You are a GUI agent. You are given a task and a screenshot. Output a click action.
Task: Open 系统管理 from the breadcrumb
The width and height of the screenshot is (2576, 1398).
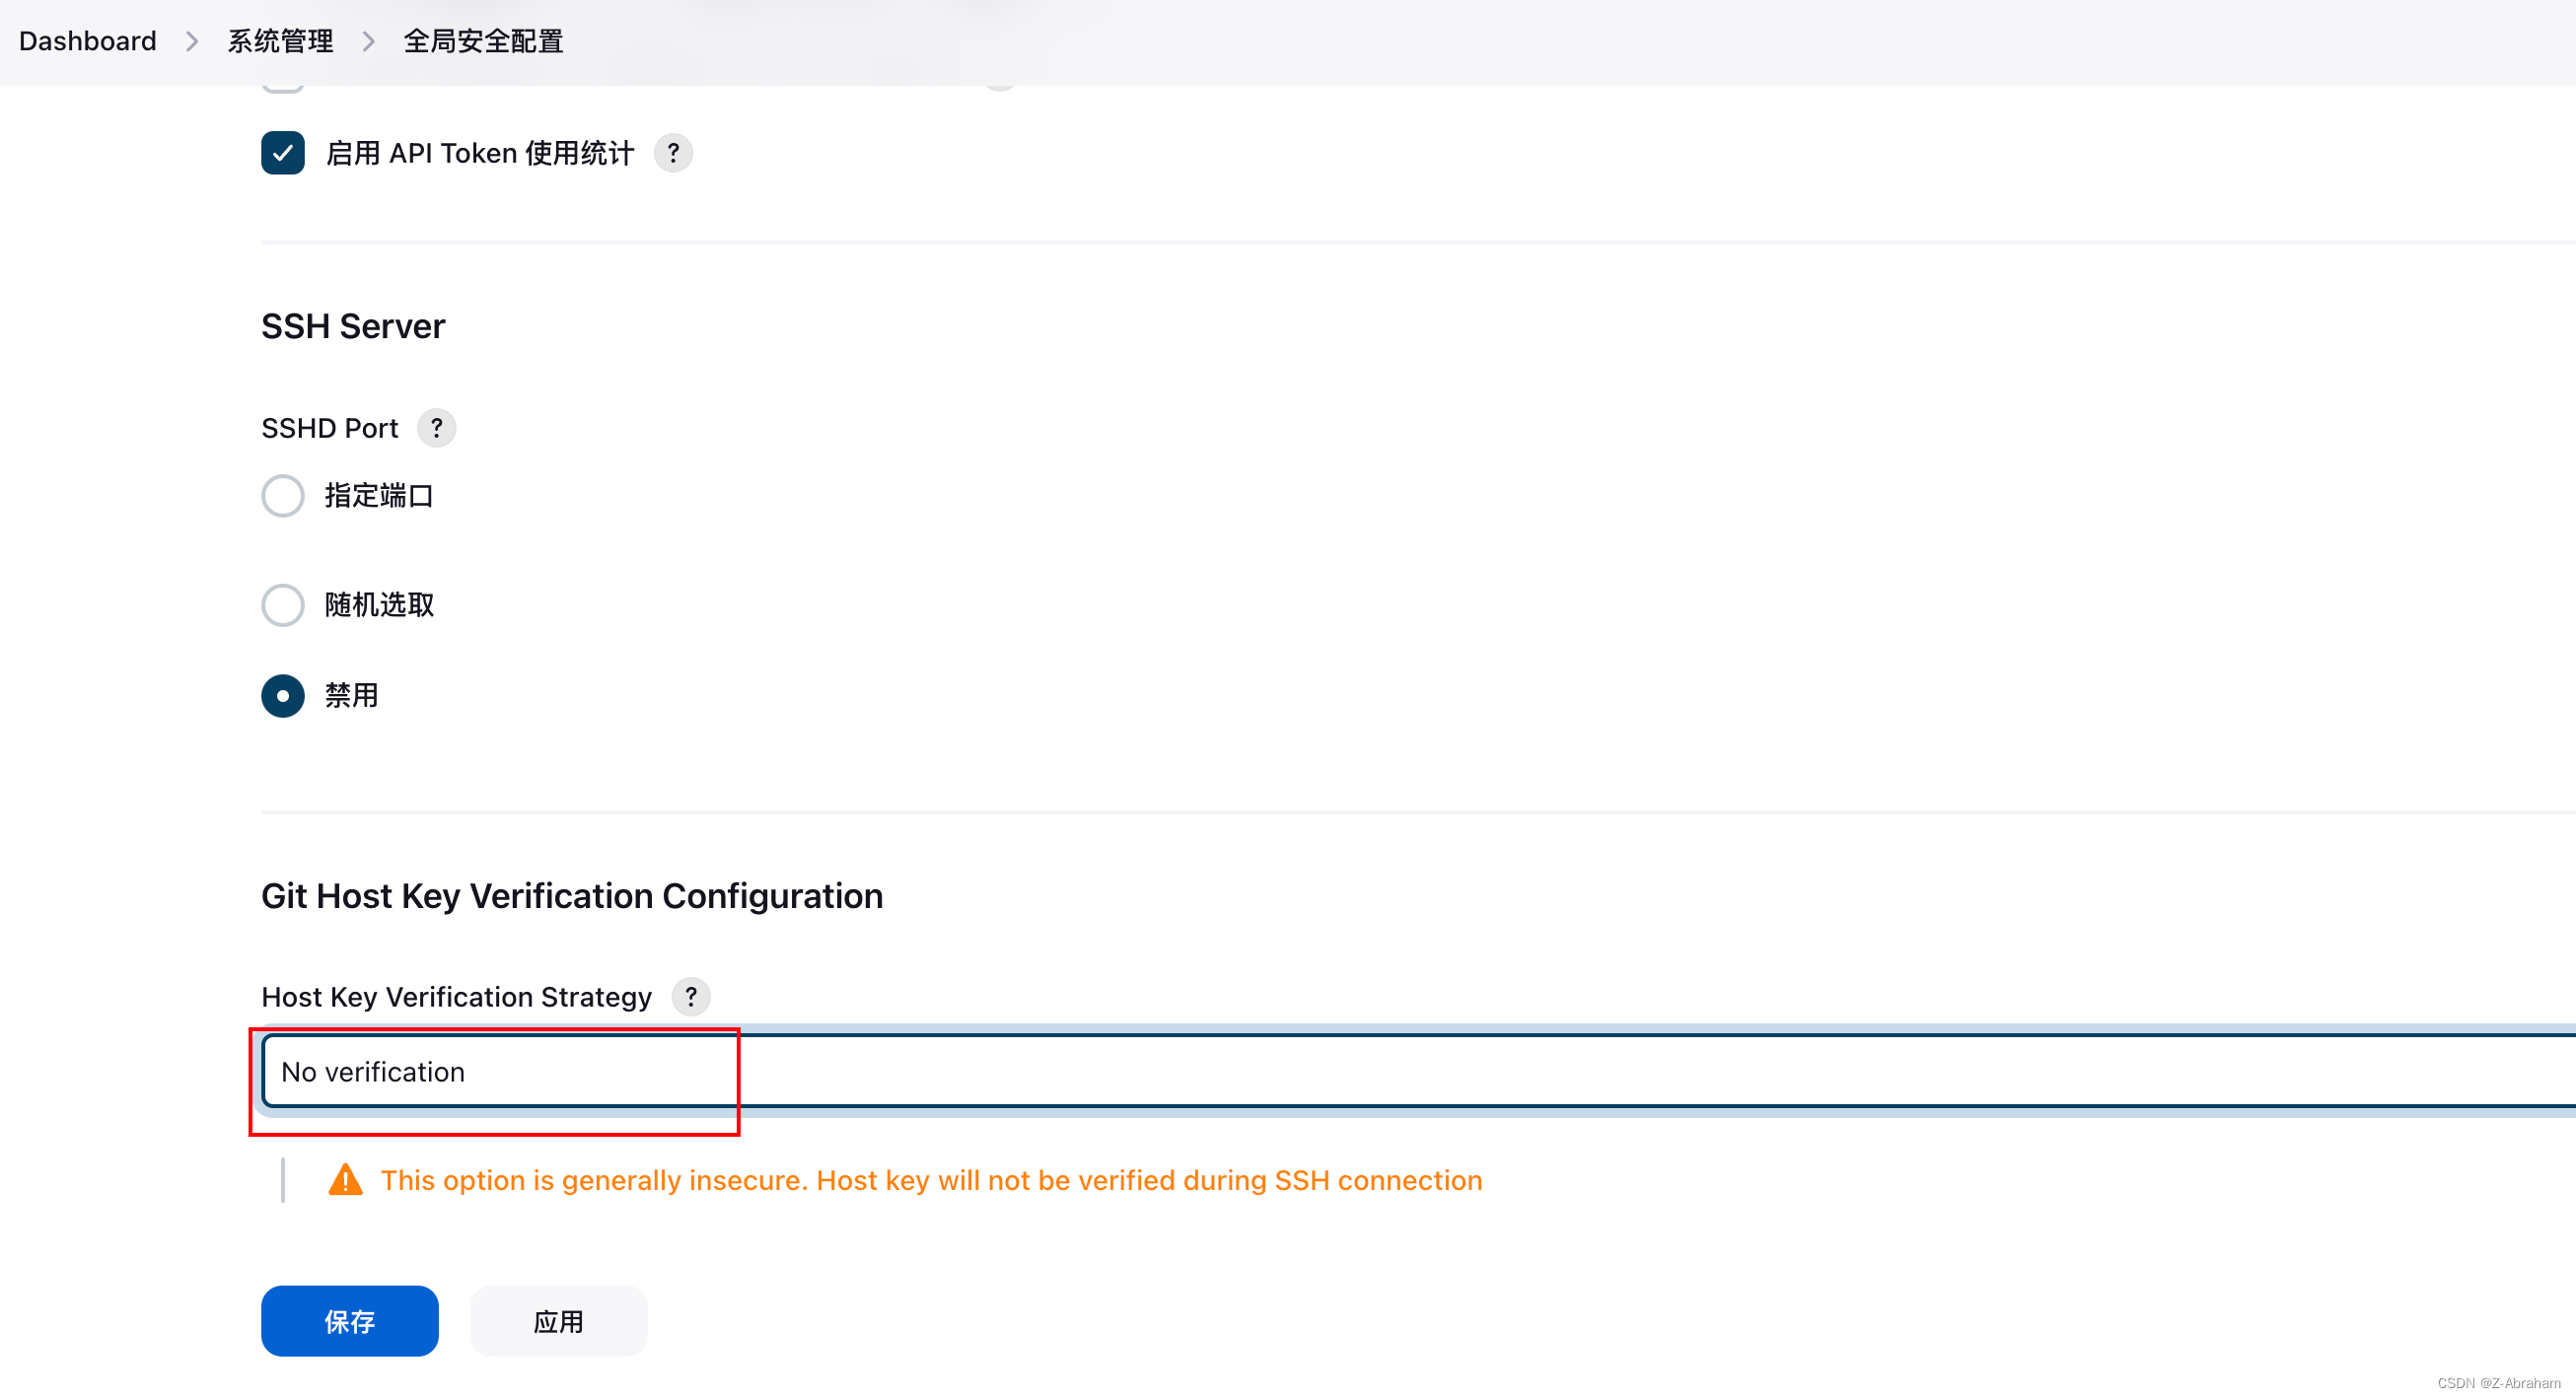click(279, 41)
